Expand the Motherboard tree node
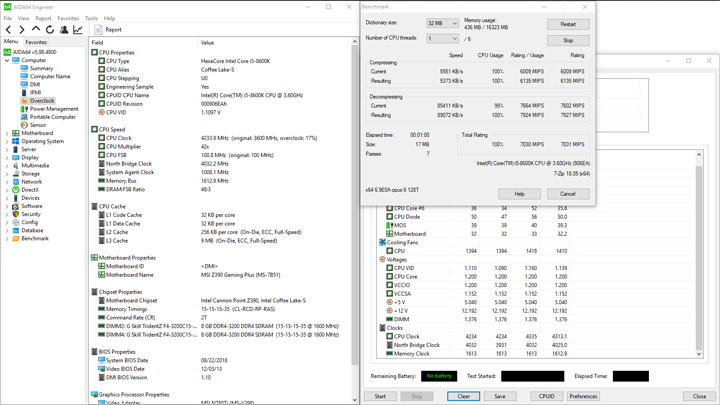 (x=7, y=133)
